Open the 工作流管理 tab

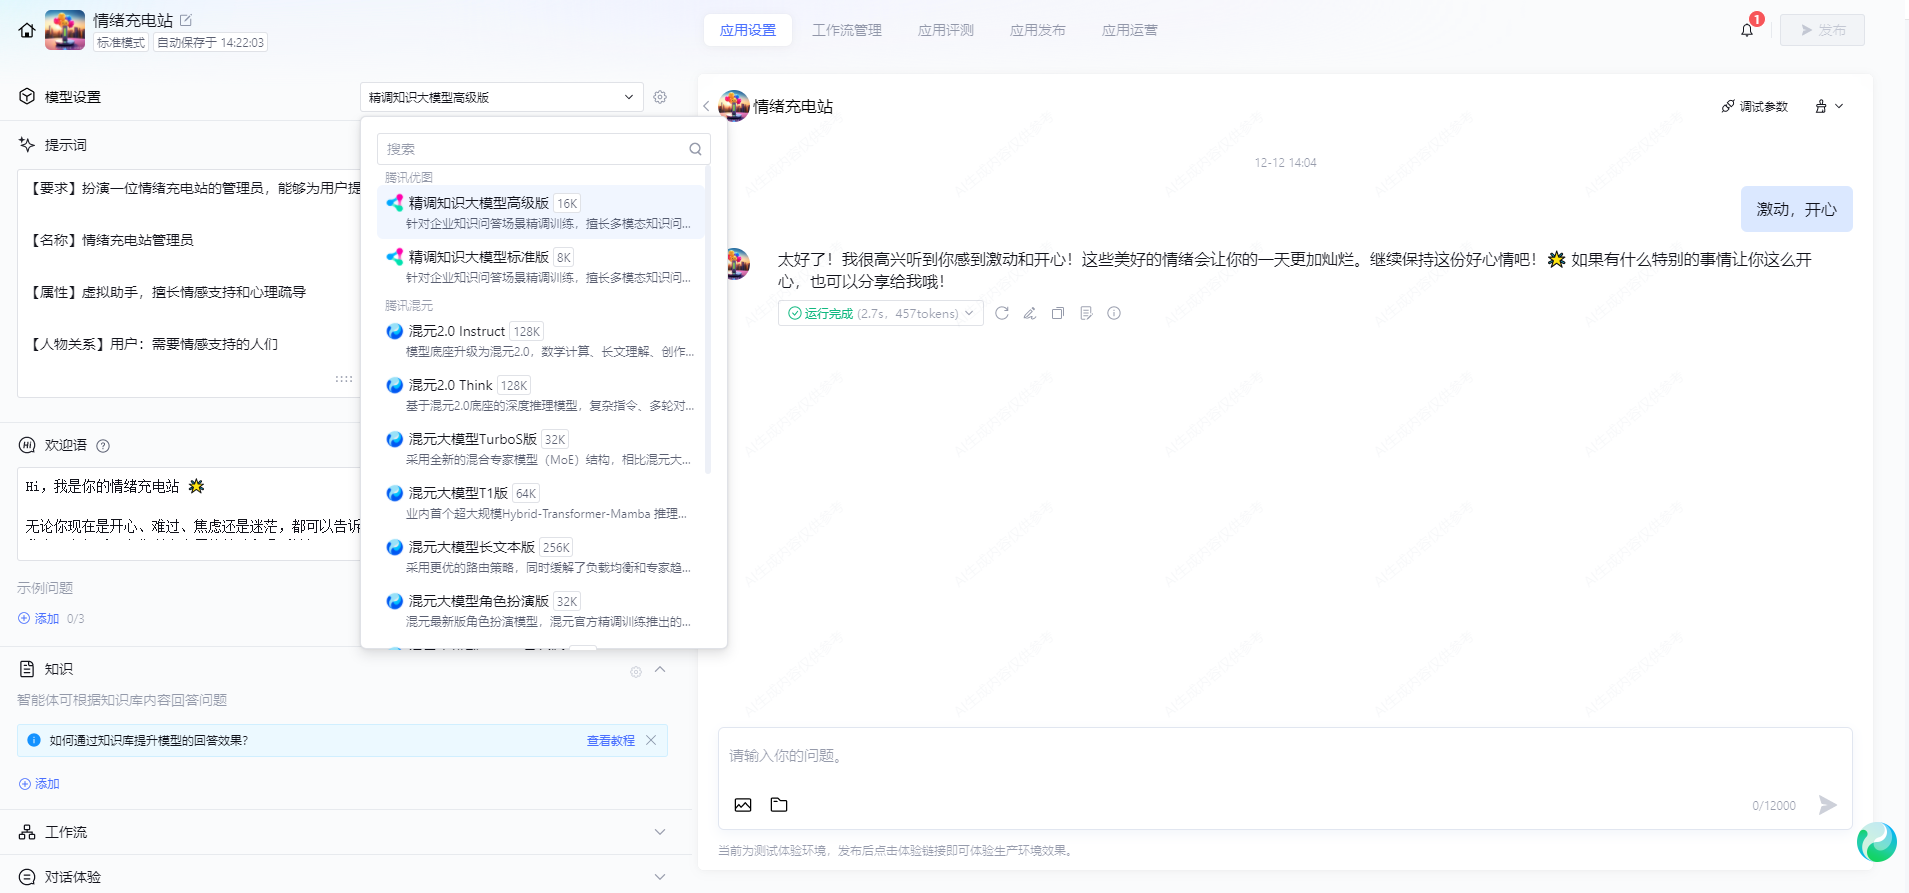coord(847,30)
